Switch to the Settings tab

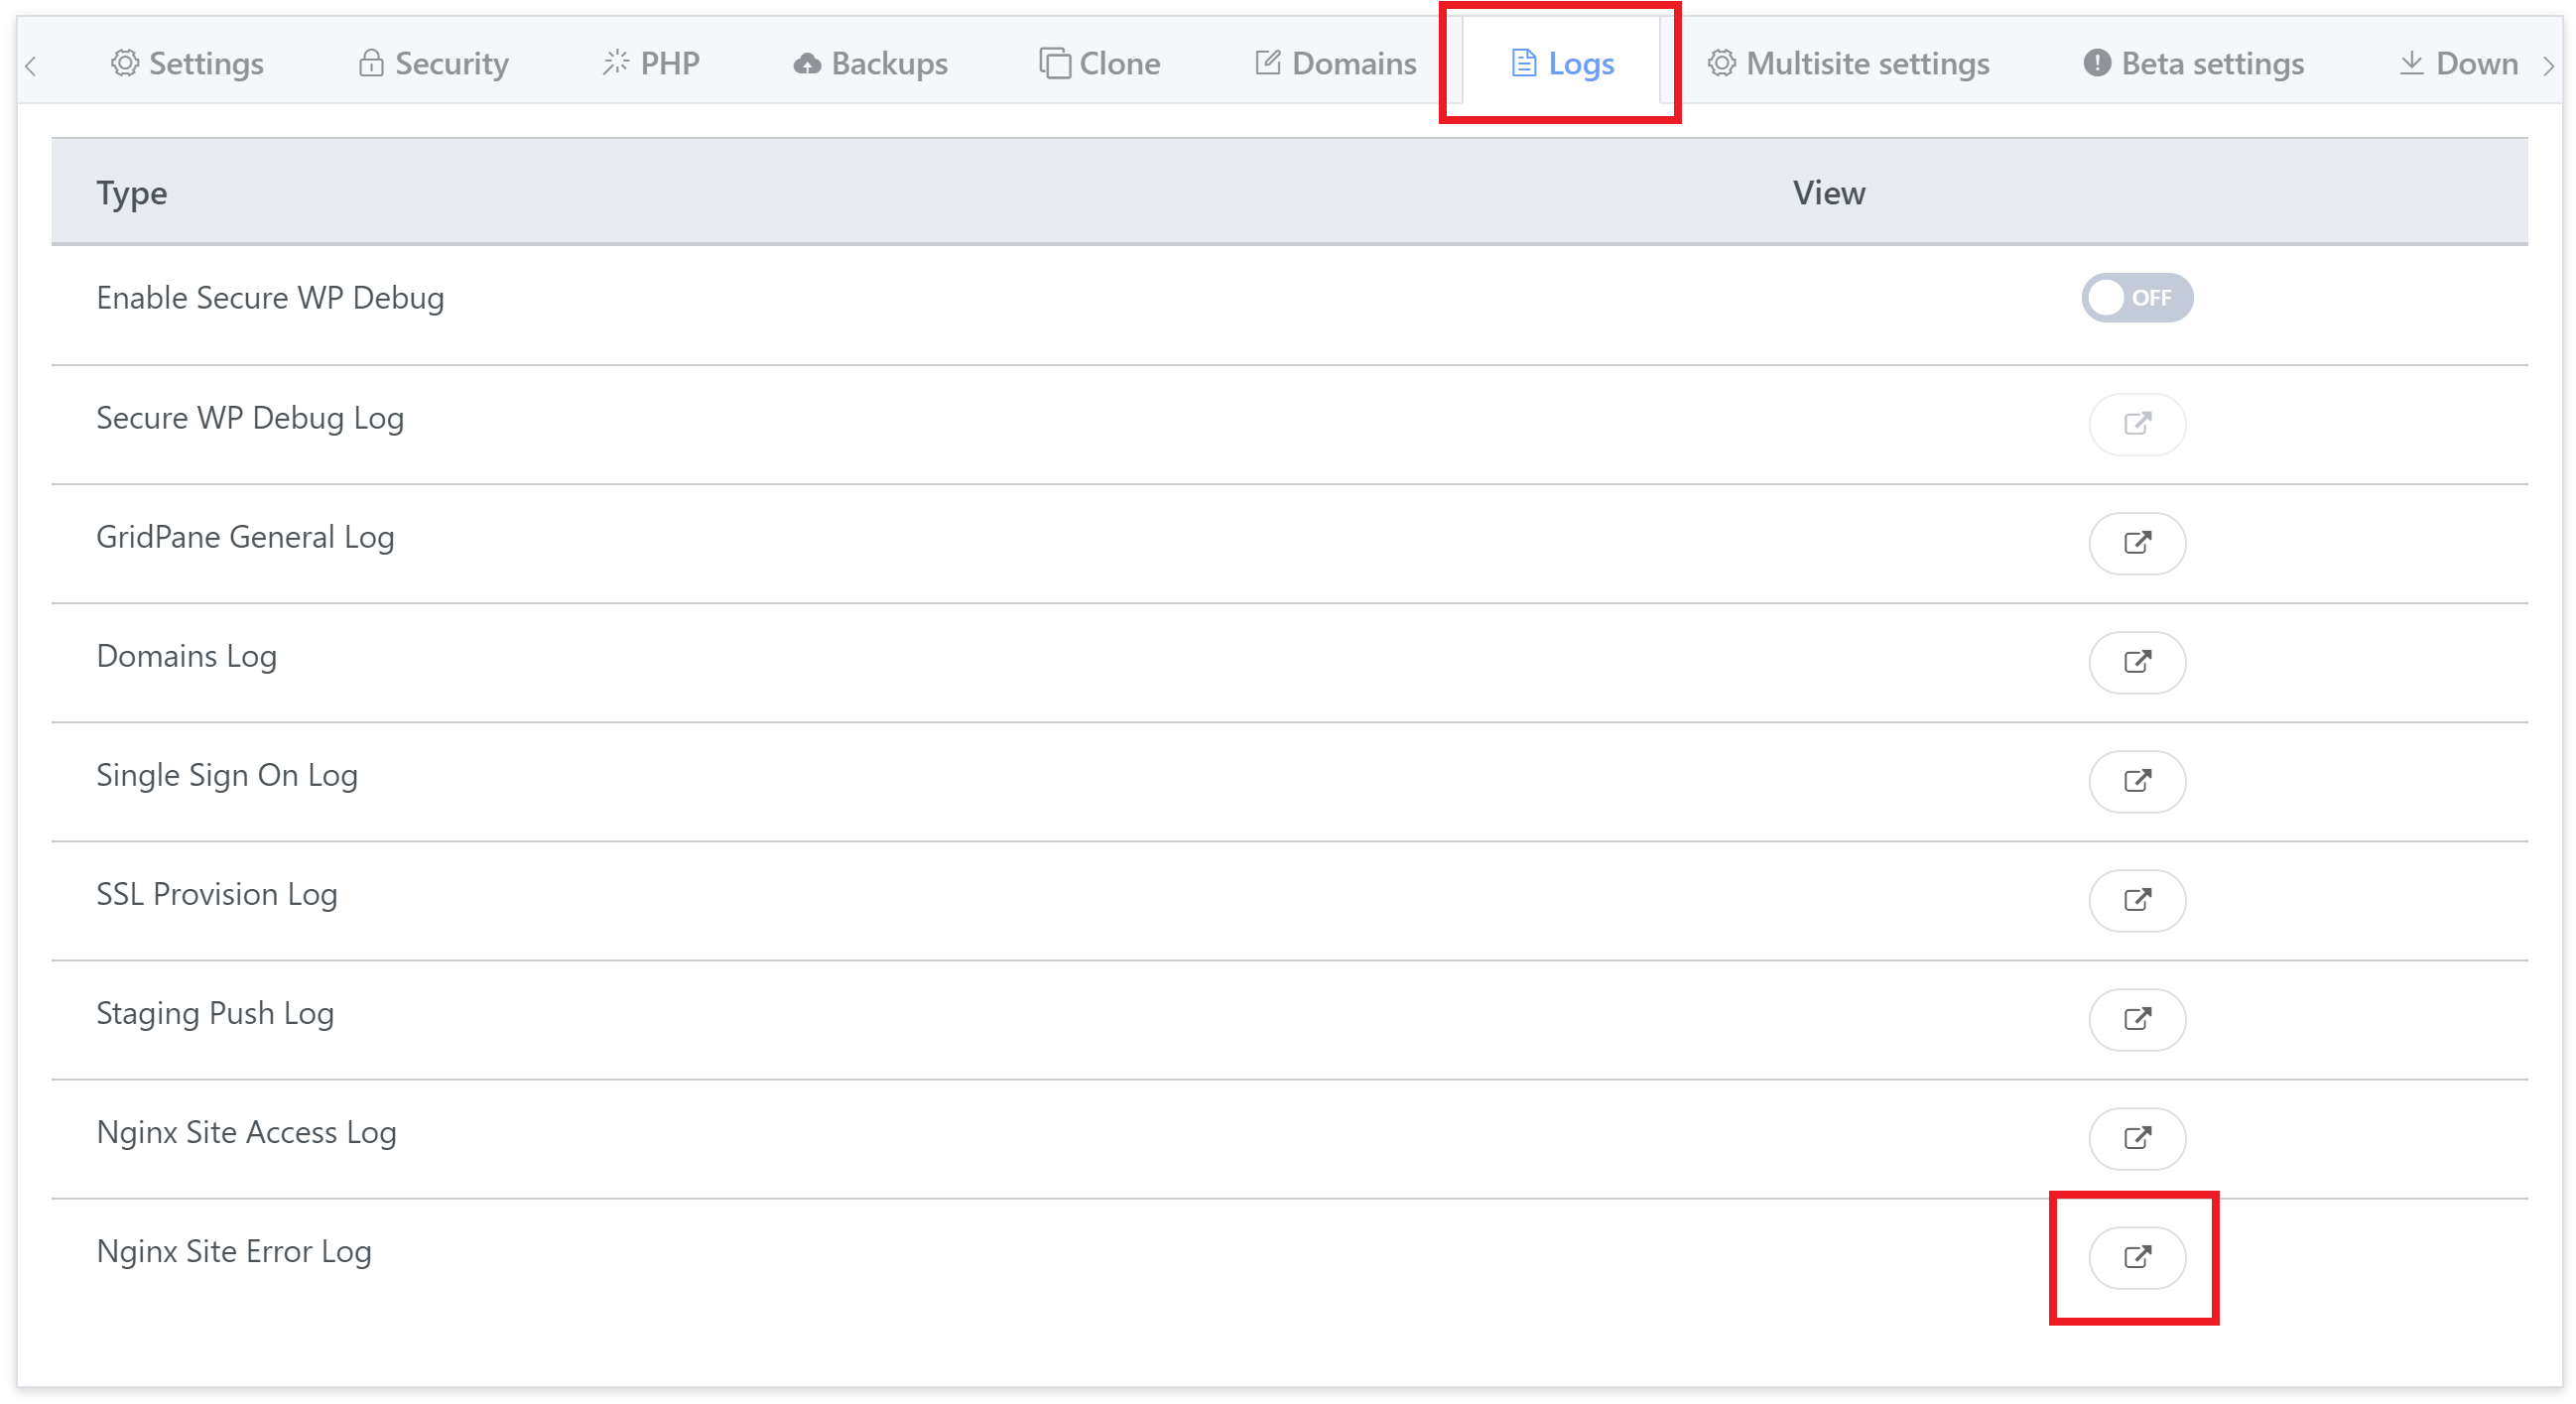click(187, 63)
